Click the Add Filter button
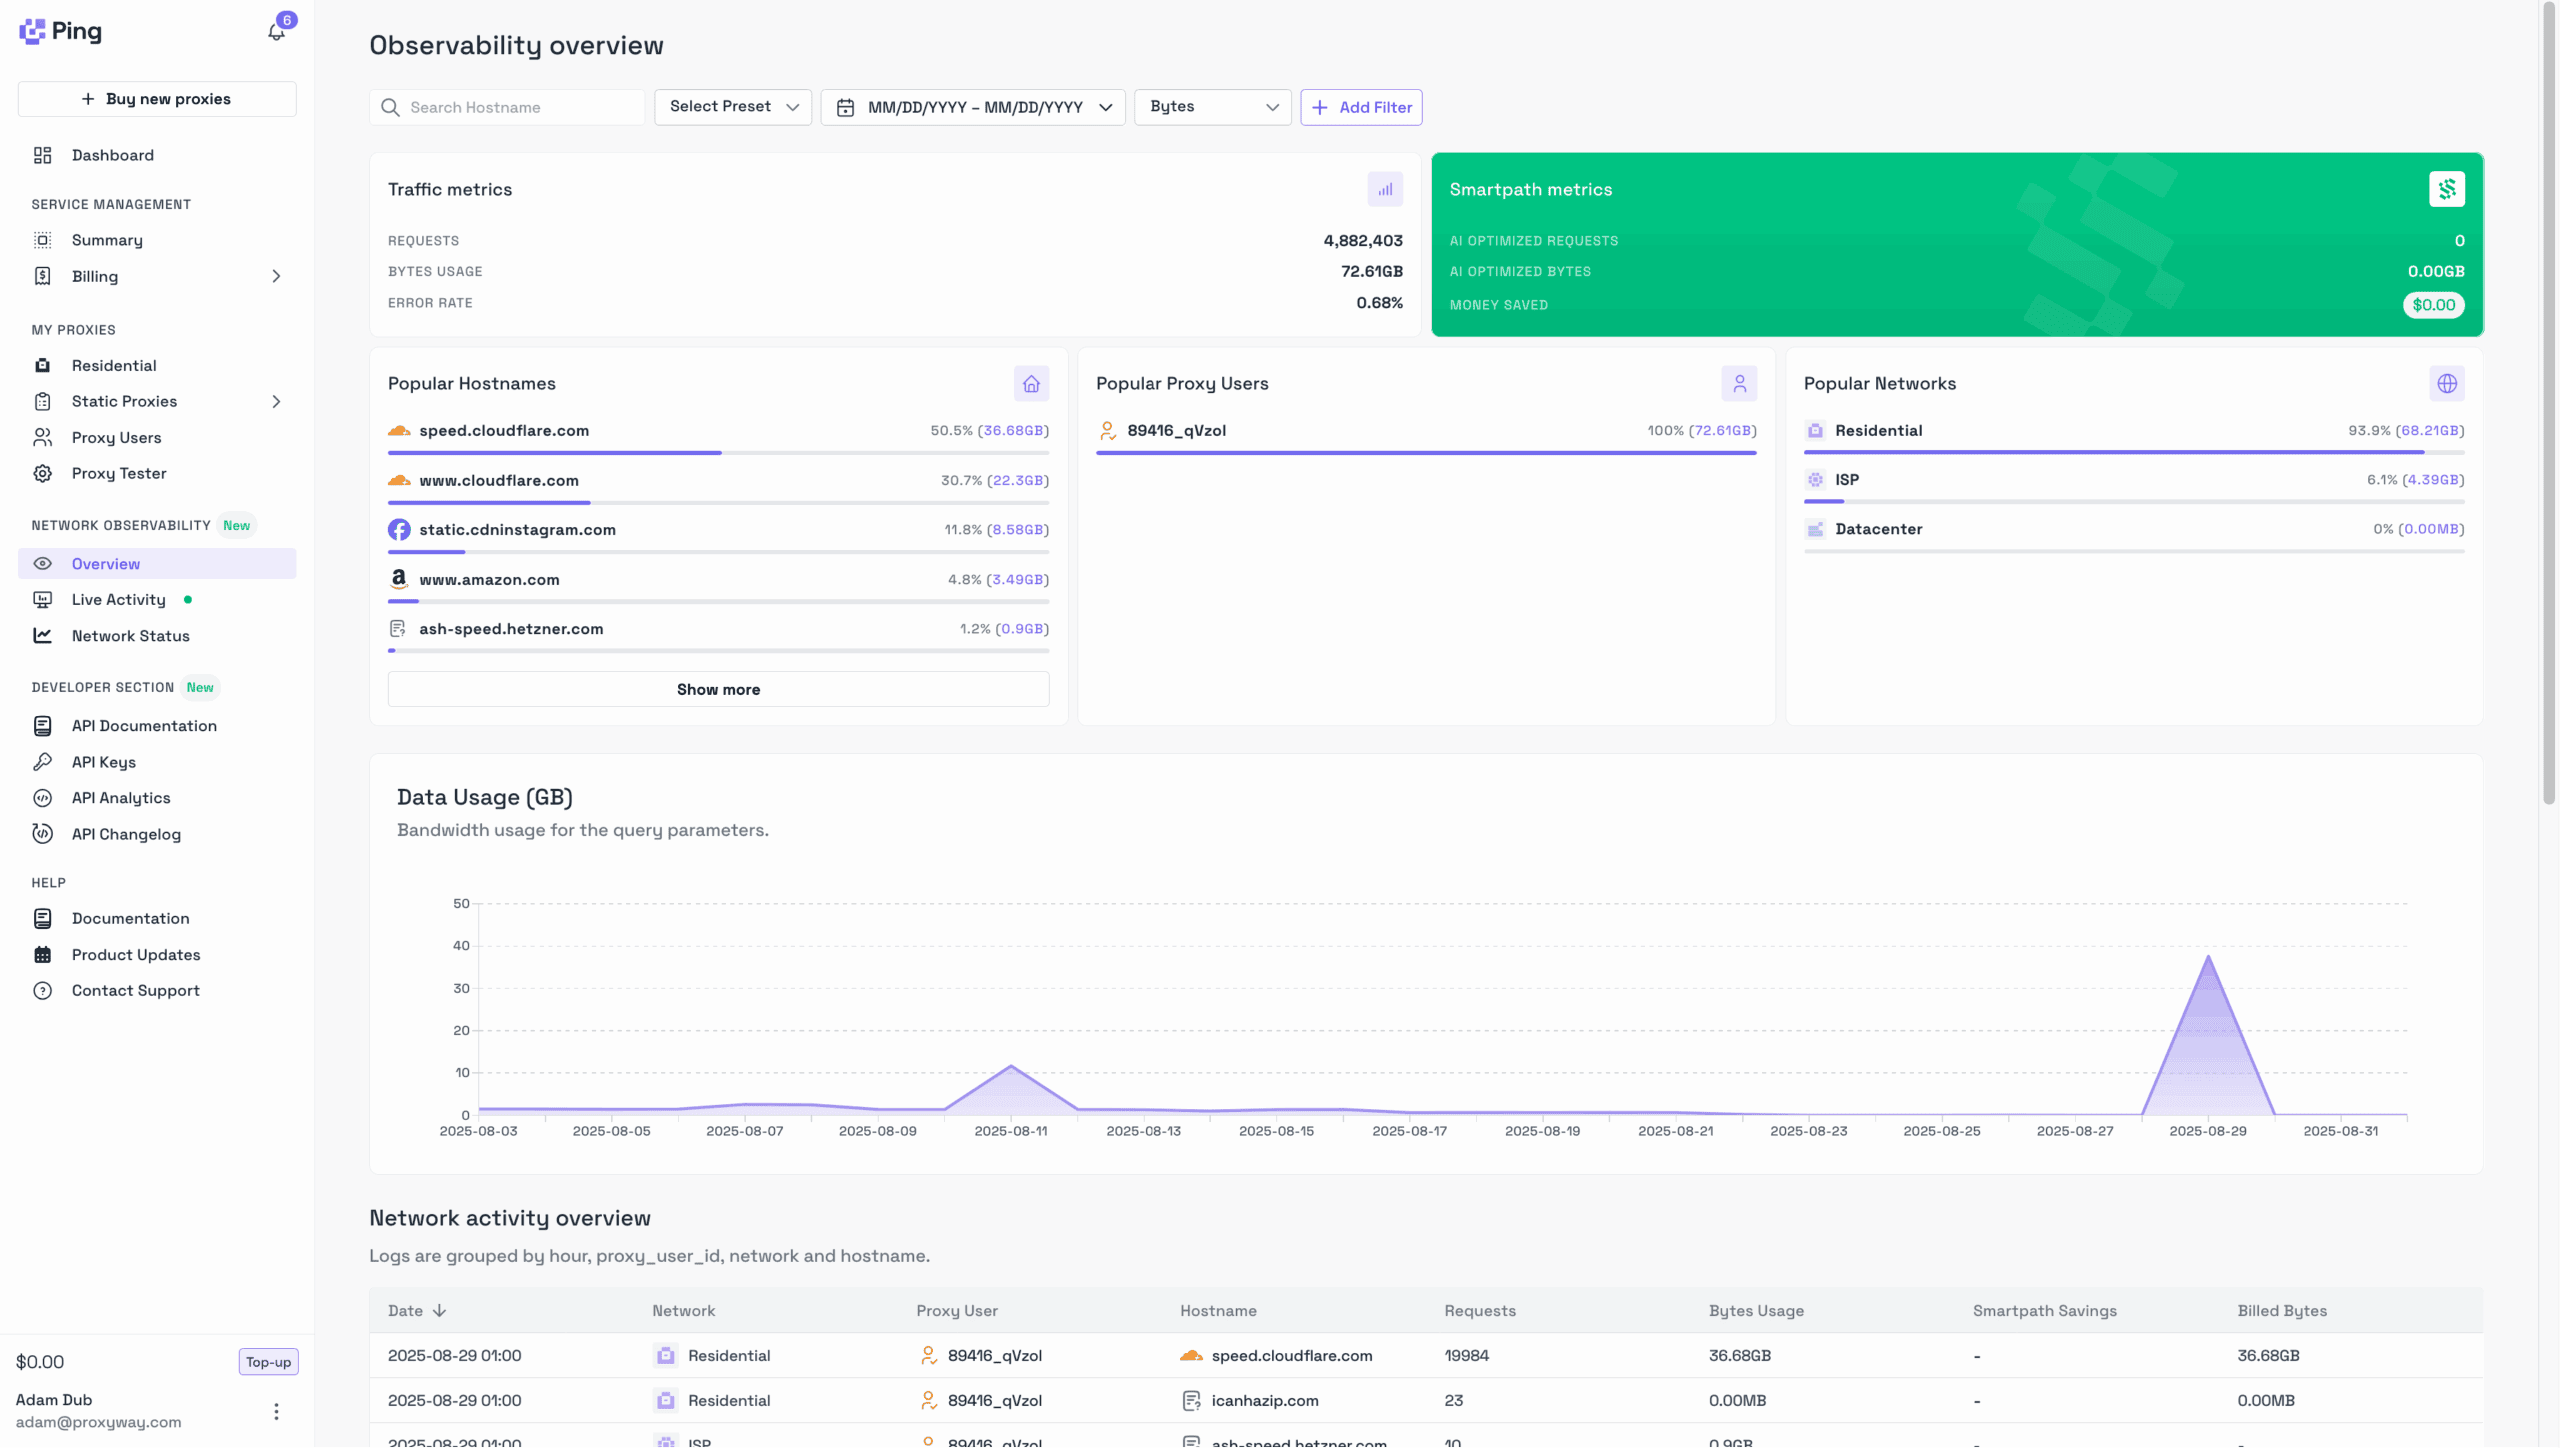The image size is (2560, 1448). (1361, 108)
